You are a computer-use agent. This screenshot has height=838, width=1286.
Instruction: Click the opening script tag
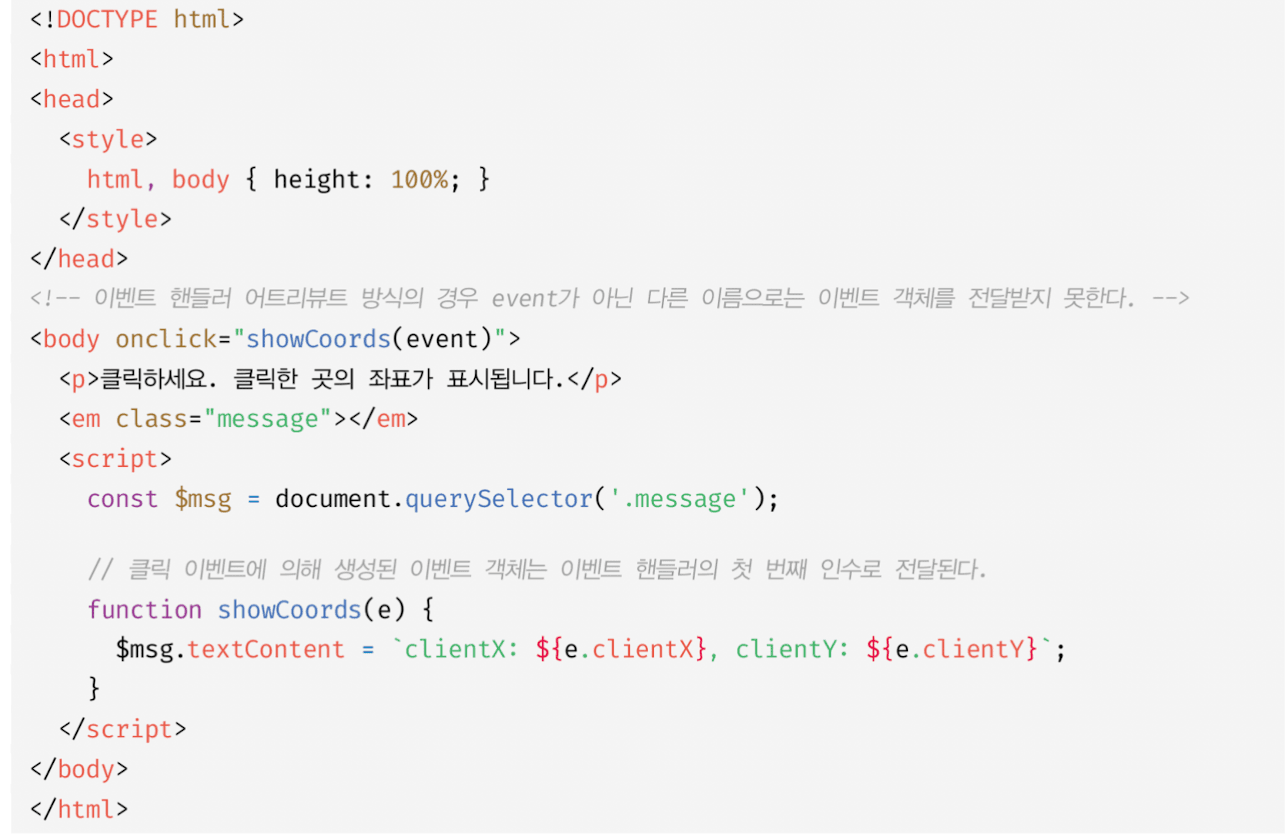coord(115,459)
